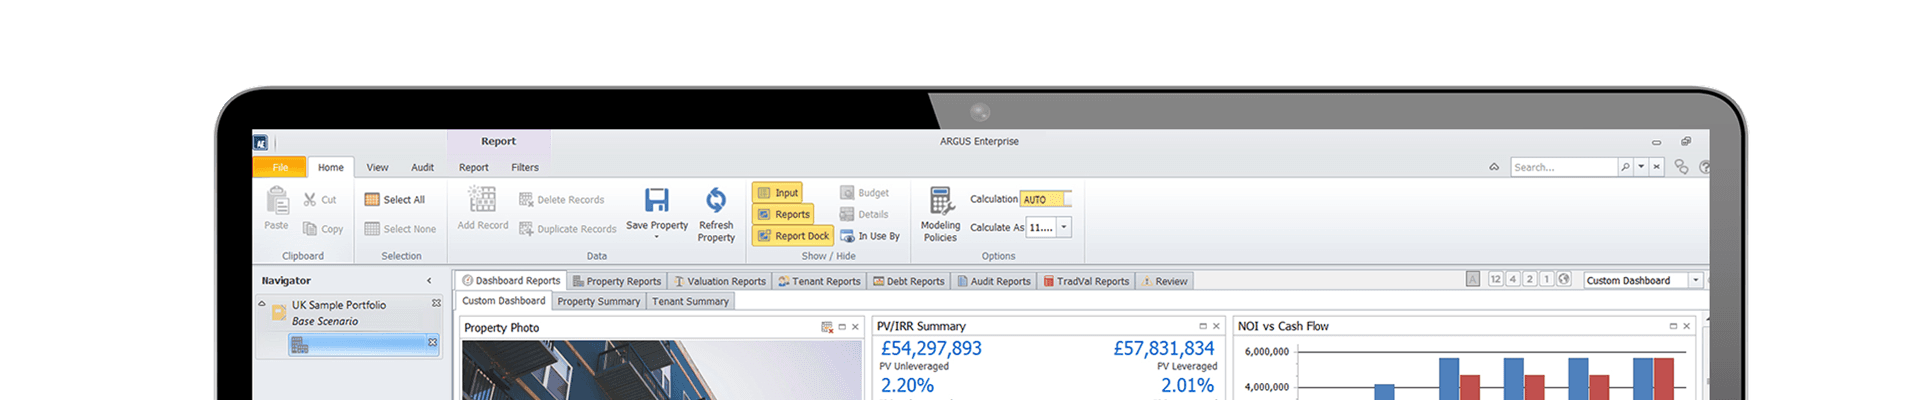Screen dimensions: 1920x400
Task: Click the Save Property floppy icon
Action: pyautogui.click(x=657, y=199)
